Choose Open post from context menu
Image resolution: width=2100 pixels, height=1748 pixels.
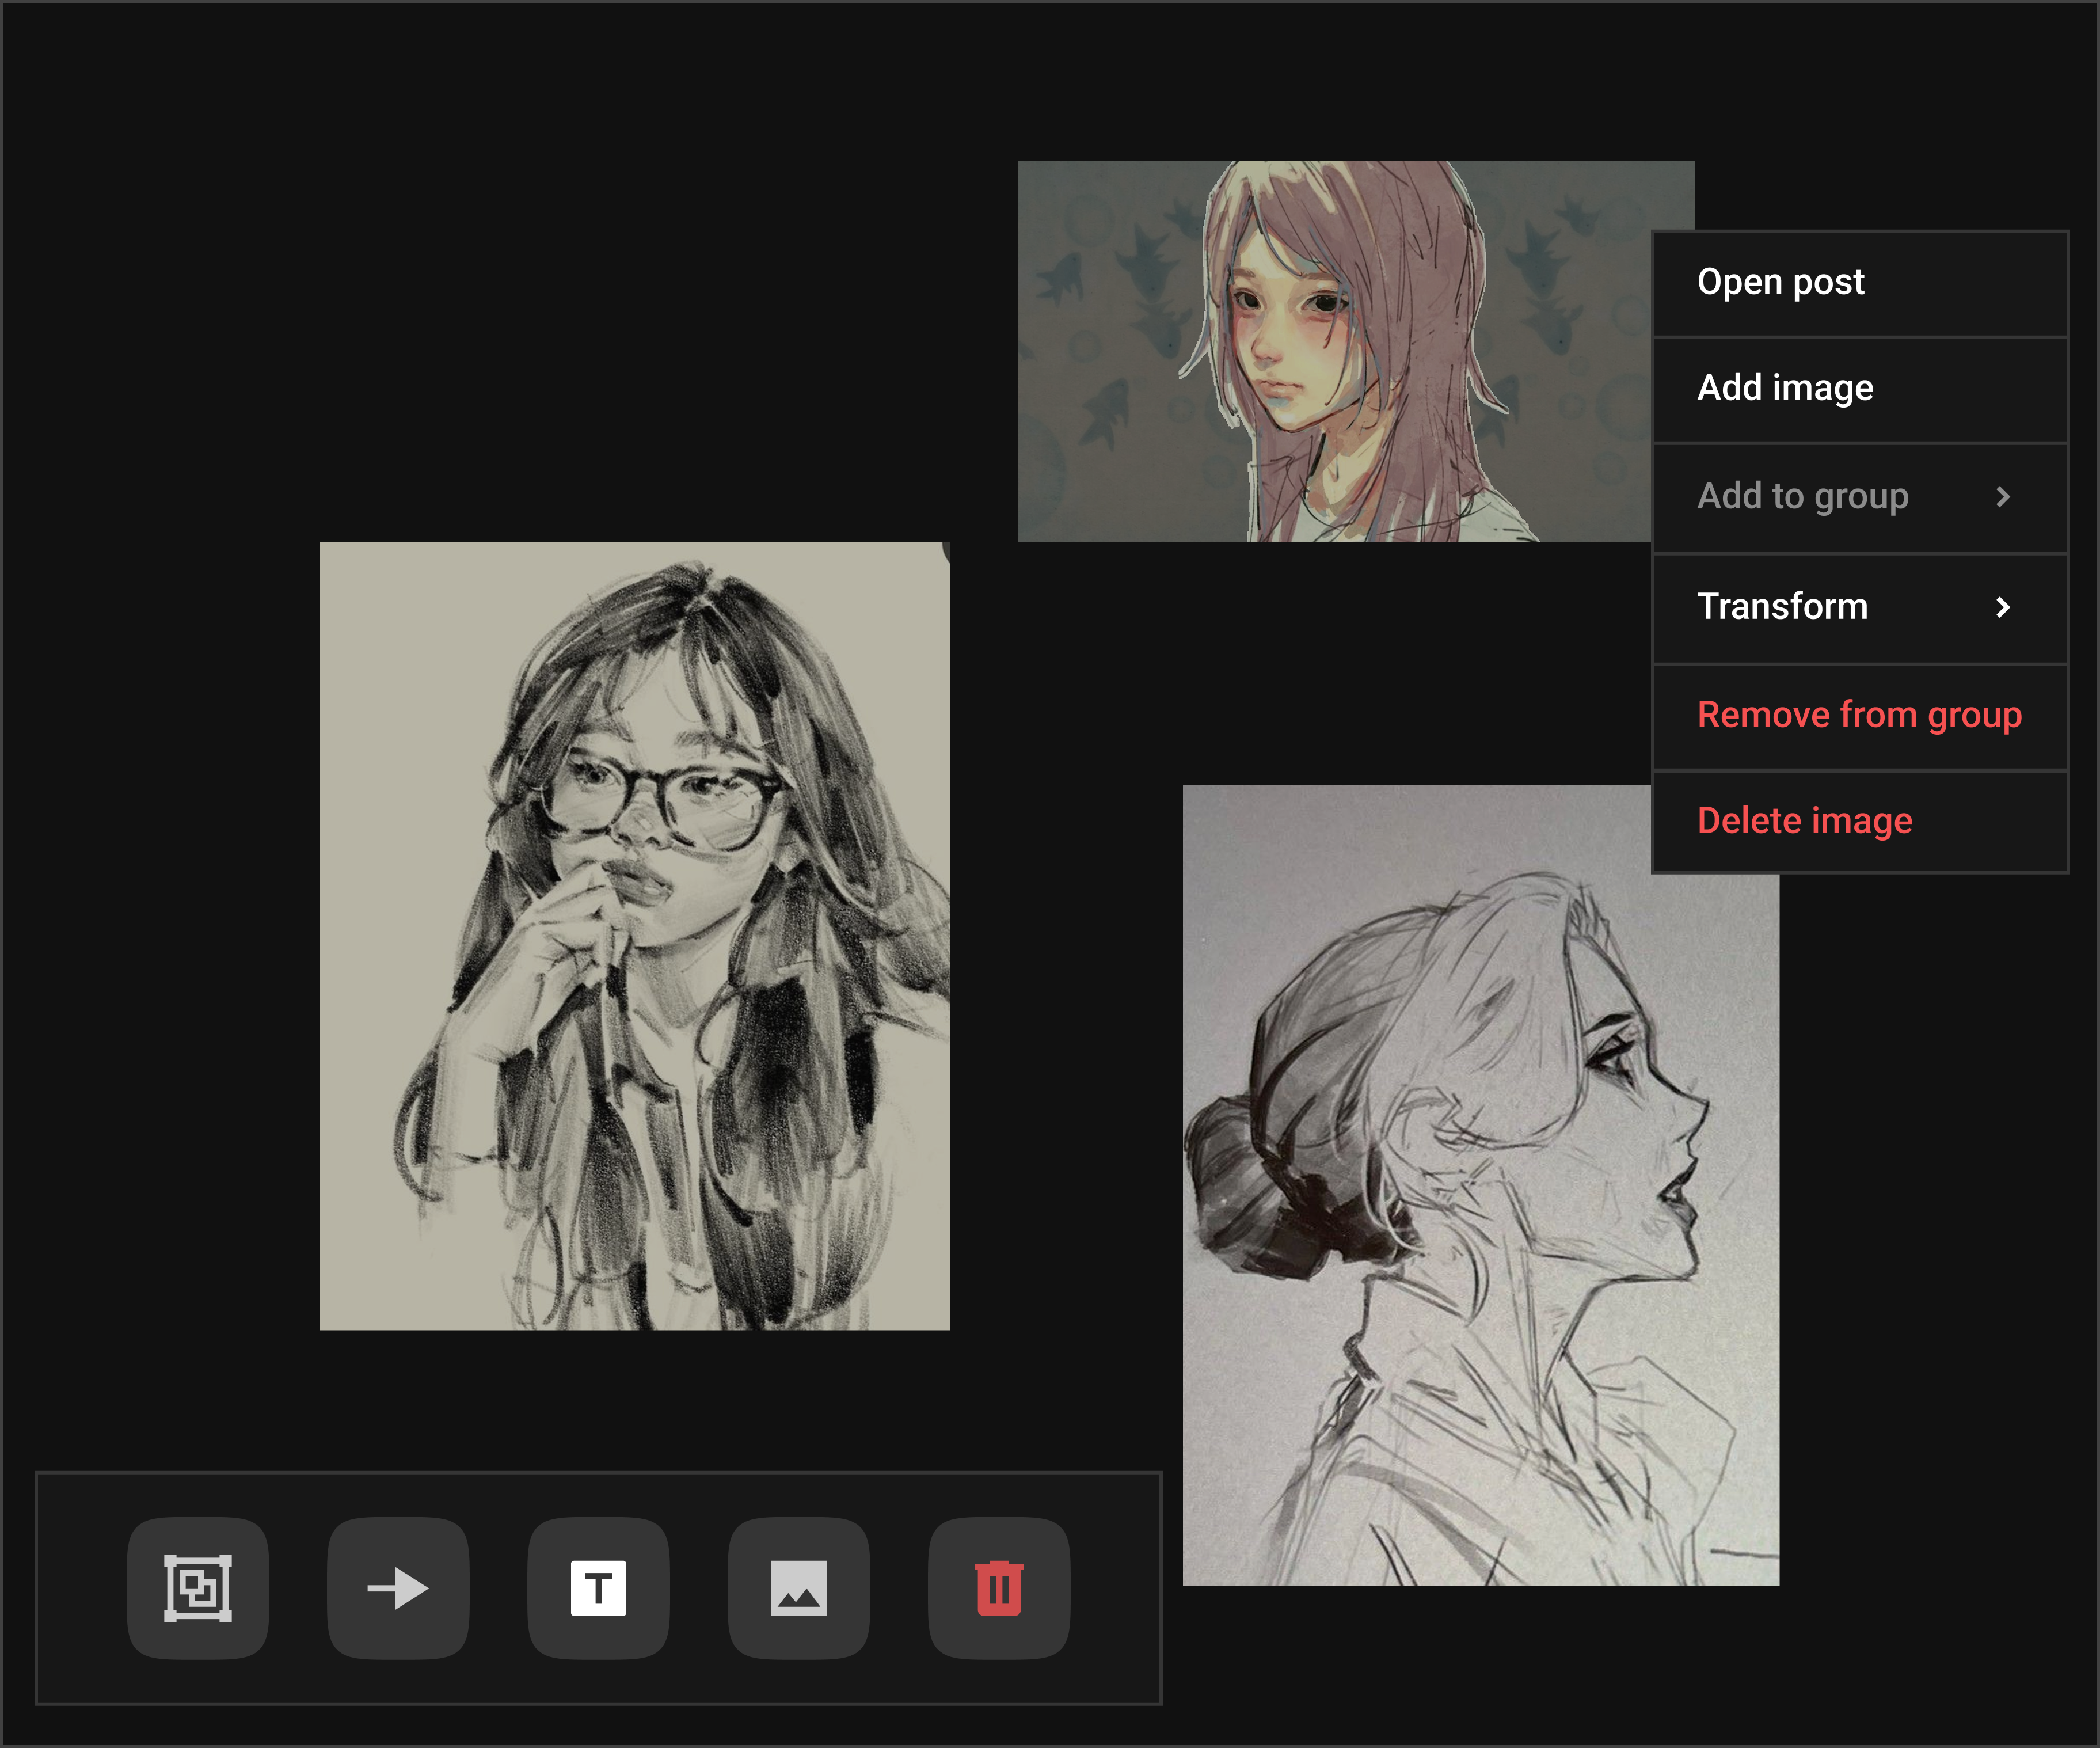(x=1780, y=283)
